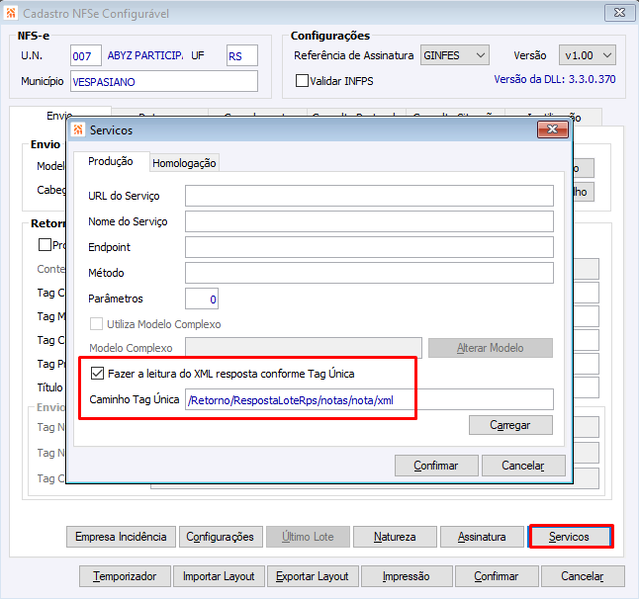639x599 pixels.
Task: Click the Último Lote button
Action: pyautogui.click(x=308, y=537)
